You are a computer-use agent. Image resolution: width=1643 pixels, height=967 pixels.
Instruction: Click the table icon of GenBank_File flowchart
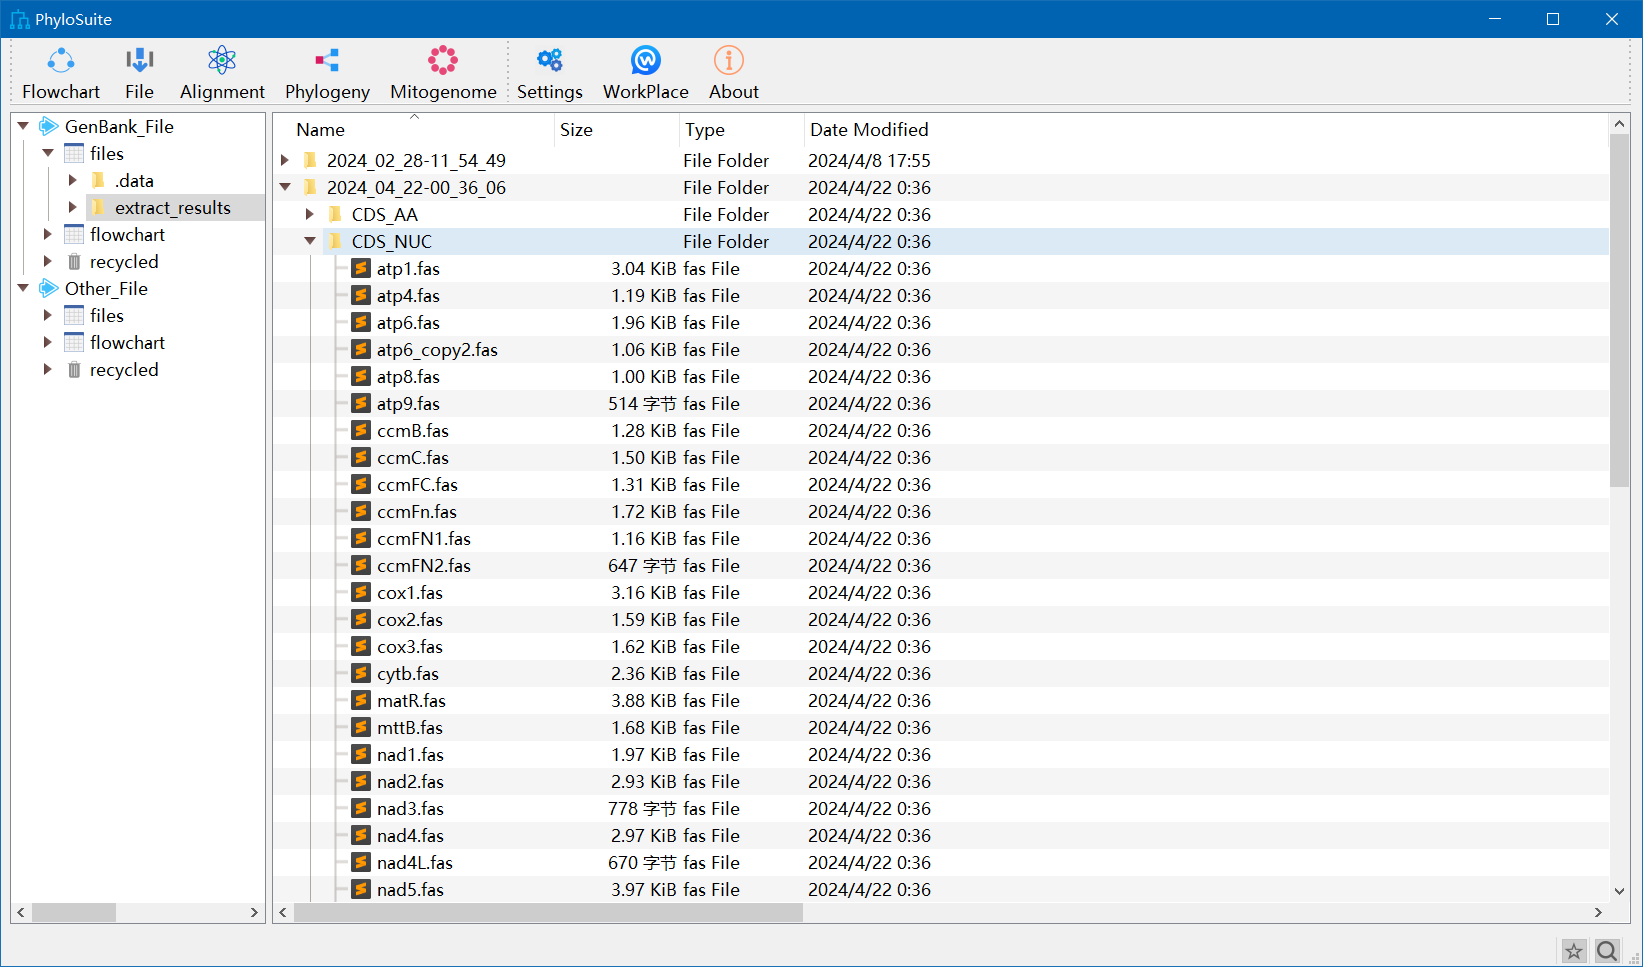tap(74, 234)
